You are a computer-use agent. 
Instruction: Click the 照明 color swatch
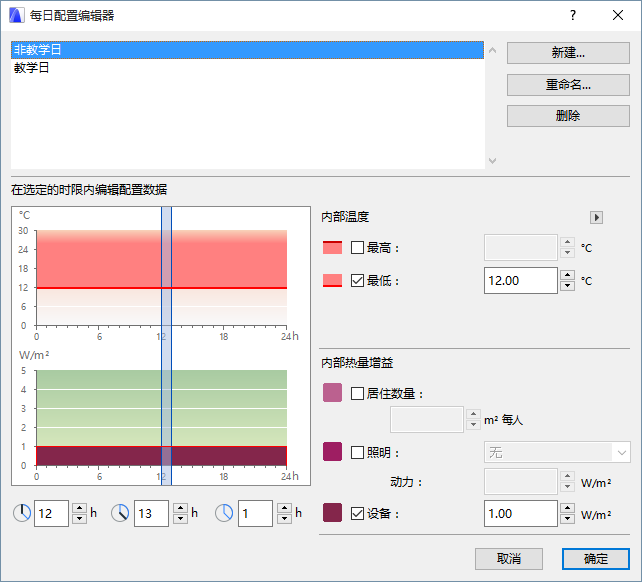[x=332, y=452]
